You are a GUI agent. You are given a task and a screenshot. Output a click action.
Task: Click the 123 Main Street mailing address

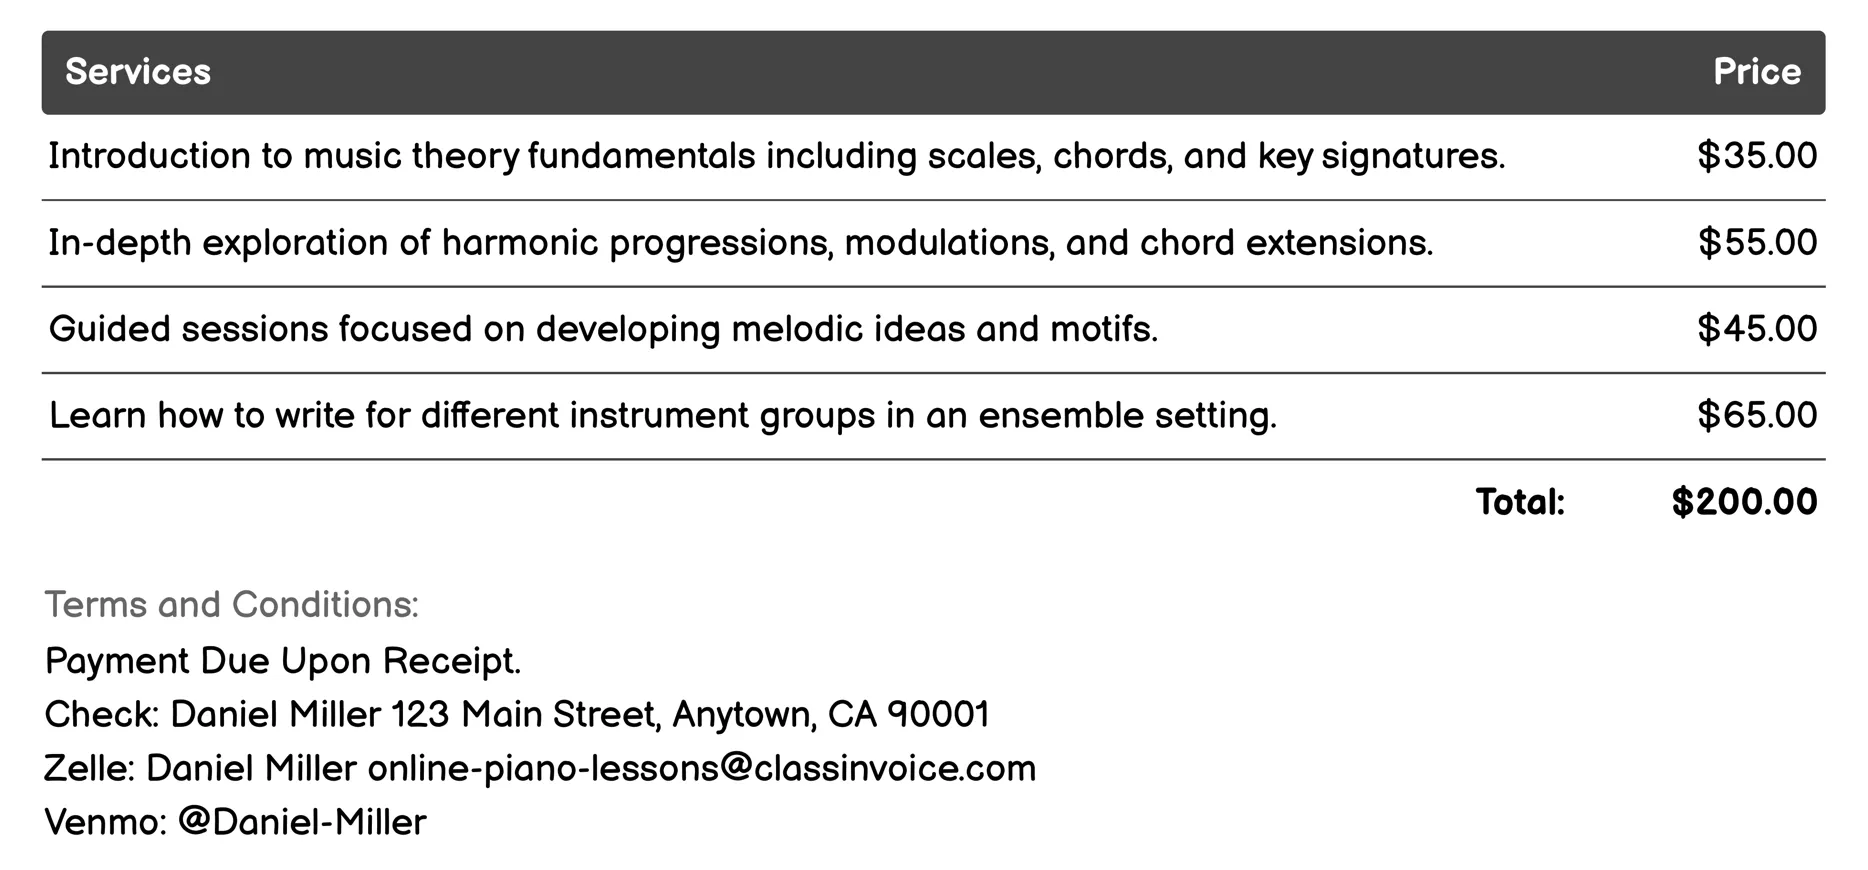[x=690, y=715]
